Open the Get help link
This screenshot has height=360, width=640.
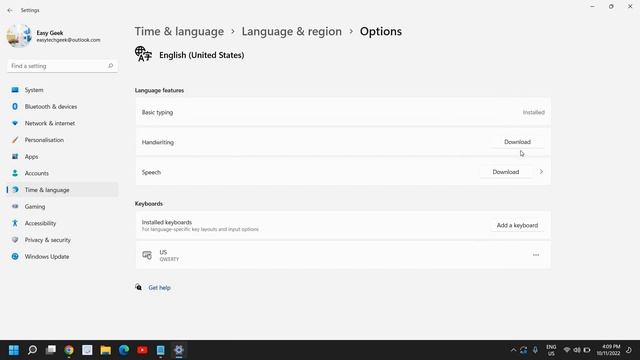159,288
